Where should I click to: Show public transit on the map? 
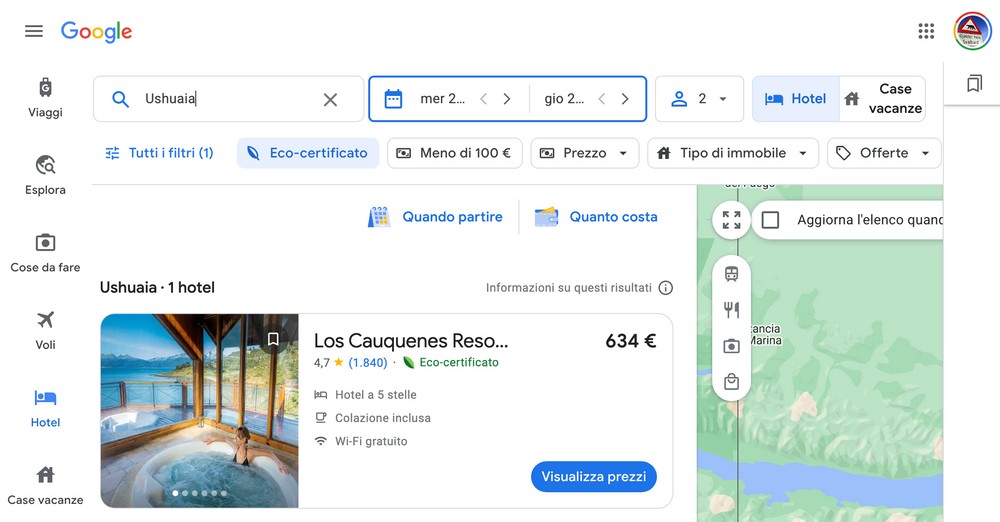pos(732,274)
